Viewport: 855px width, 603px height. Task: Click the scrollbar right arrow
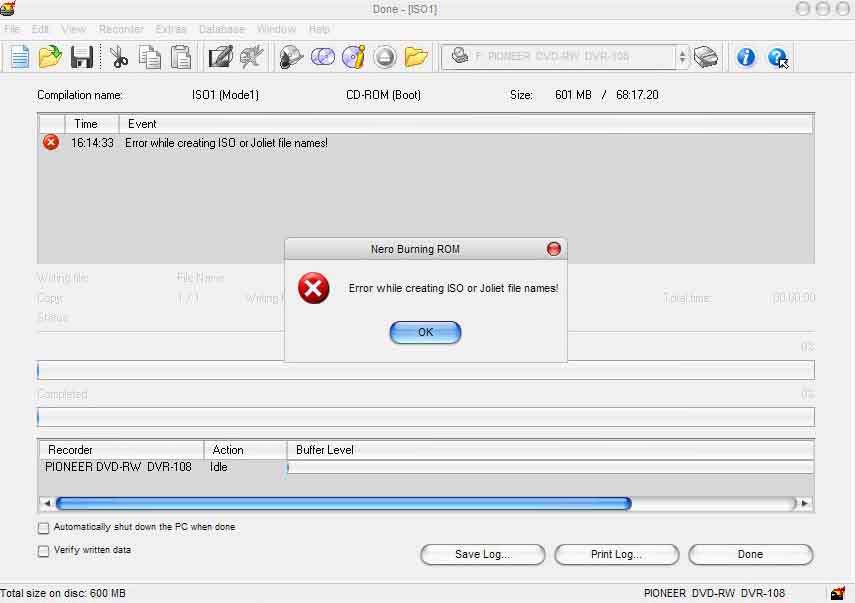pyautogui.click(x=804, y=503)
